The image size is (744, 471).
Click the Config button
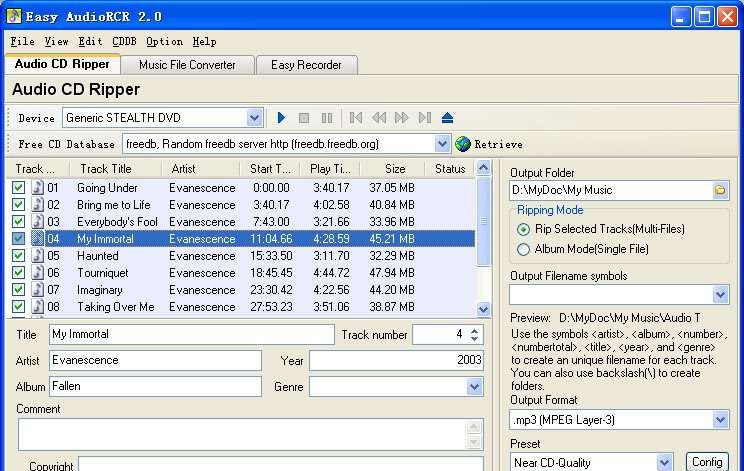707,462
